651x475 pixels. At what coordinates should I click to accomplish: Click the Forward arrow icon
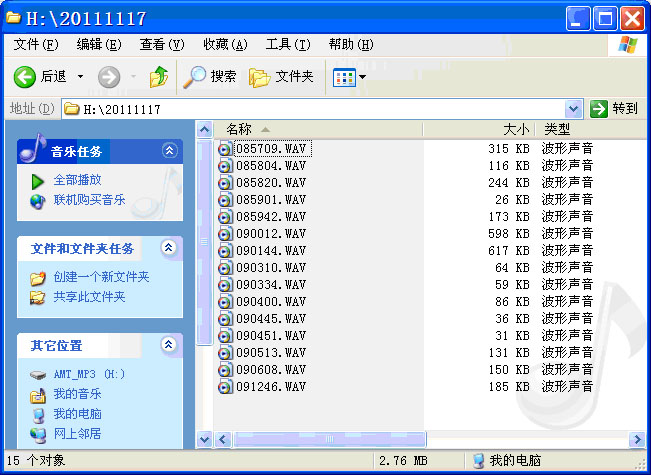(x=108, y=77)
